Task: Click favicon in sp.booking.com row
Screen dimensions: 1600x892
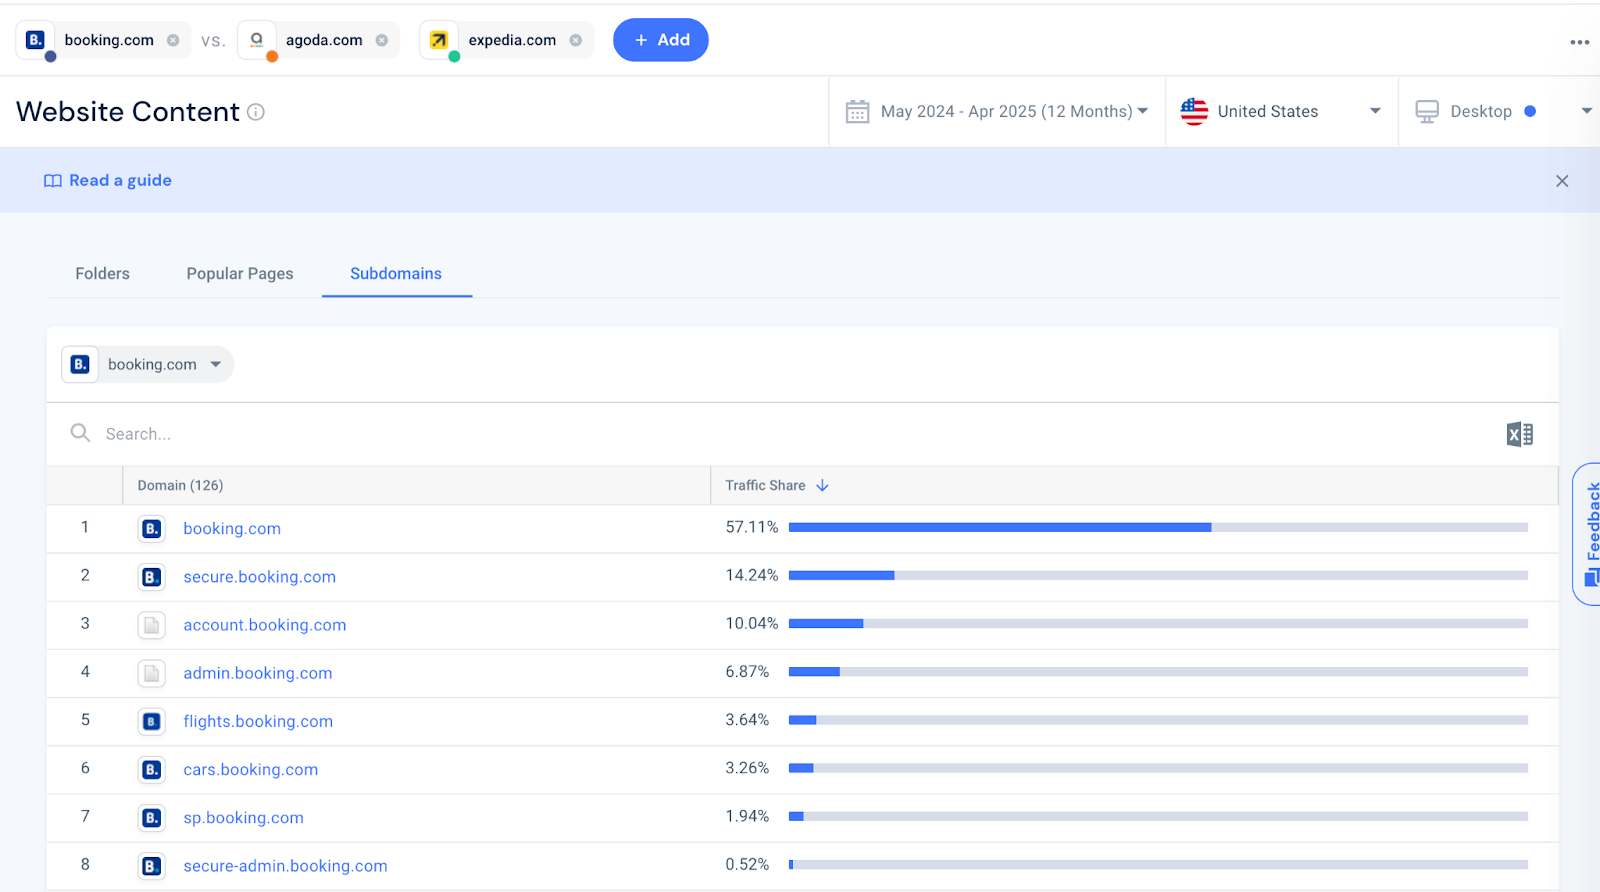Action: point(152,818)
